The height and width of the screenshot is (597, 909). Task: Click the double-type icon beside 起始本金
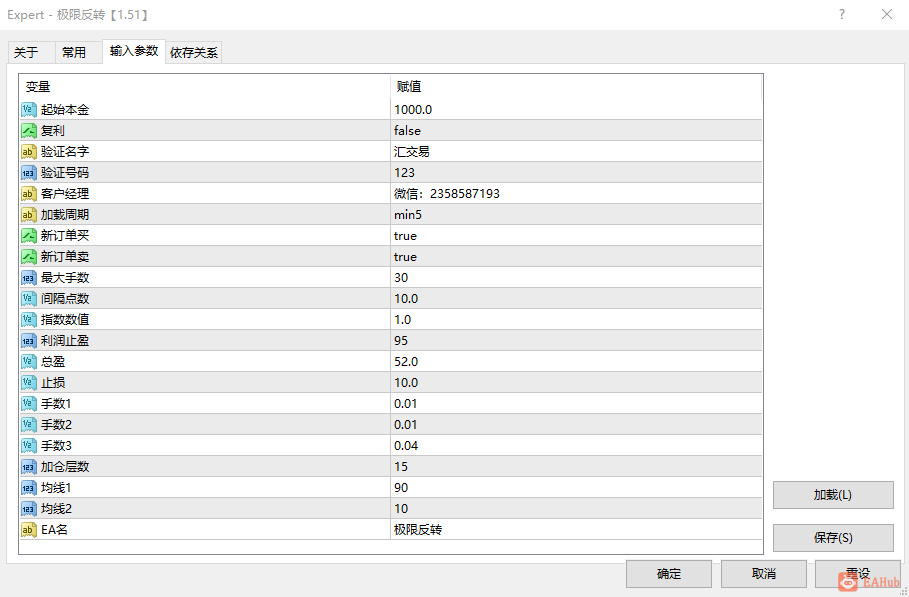[x=29, y=110]
